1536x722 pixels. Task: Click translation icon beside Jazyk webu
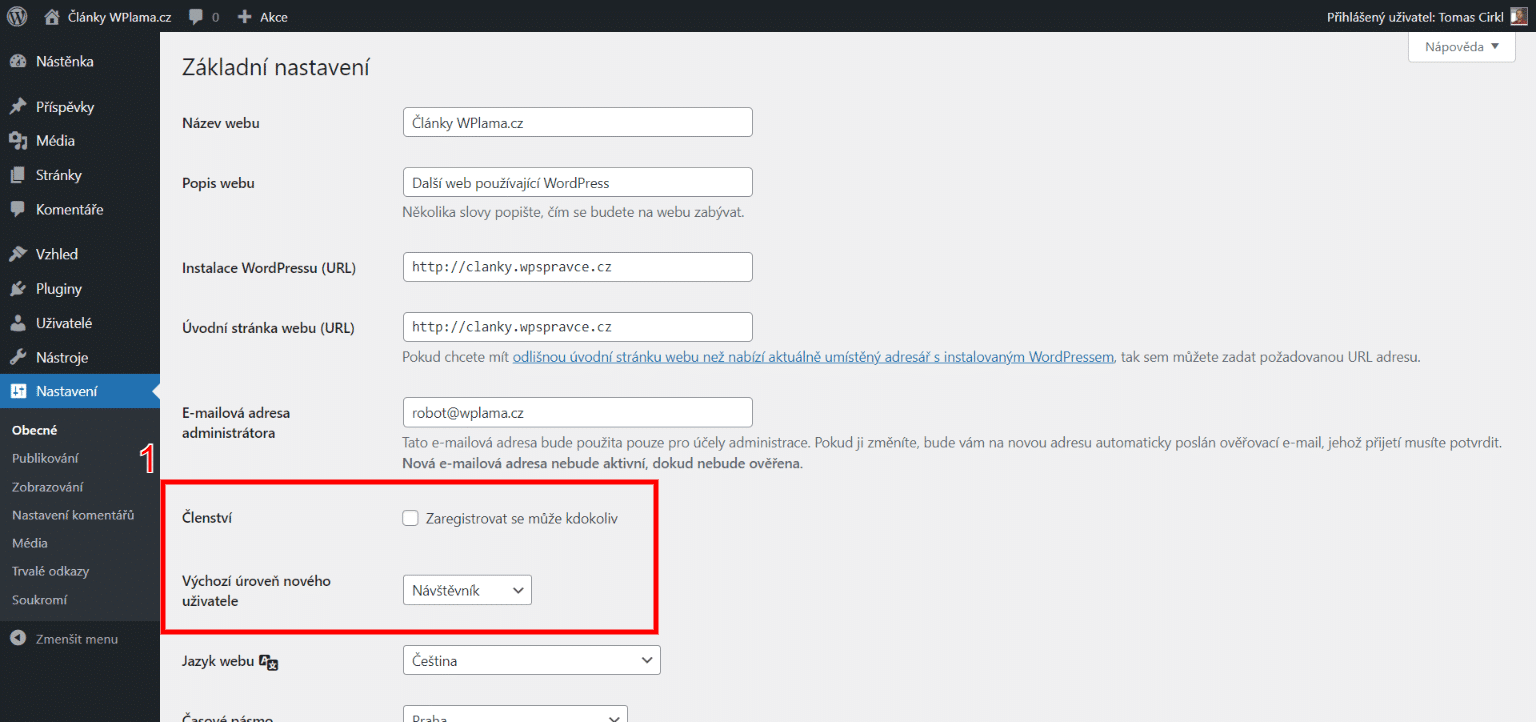pyautogui.click(x=268, y=662)
